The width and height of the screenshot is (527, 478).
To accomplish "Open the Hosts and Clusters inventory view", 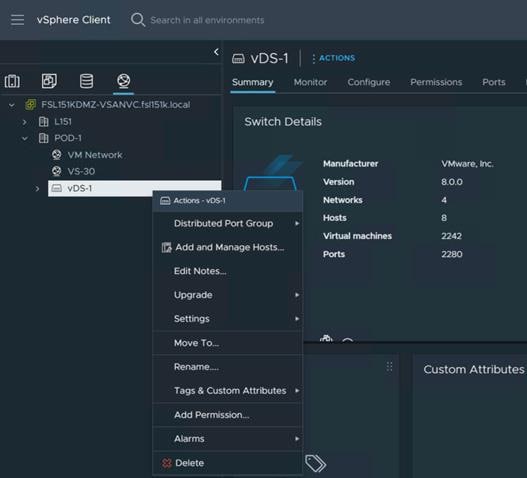I will pos(12,81).
